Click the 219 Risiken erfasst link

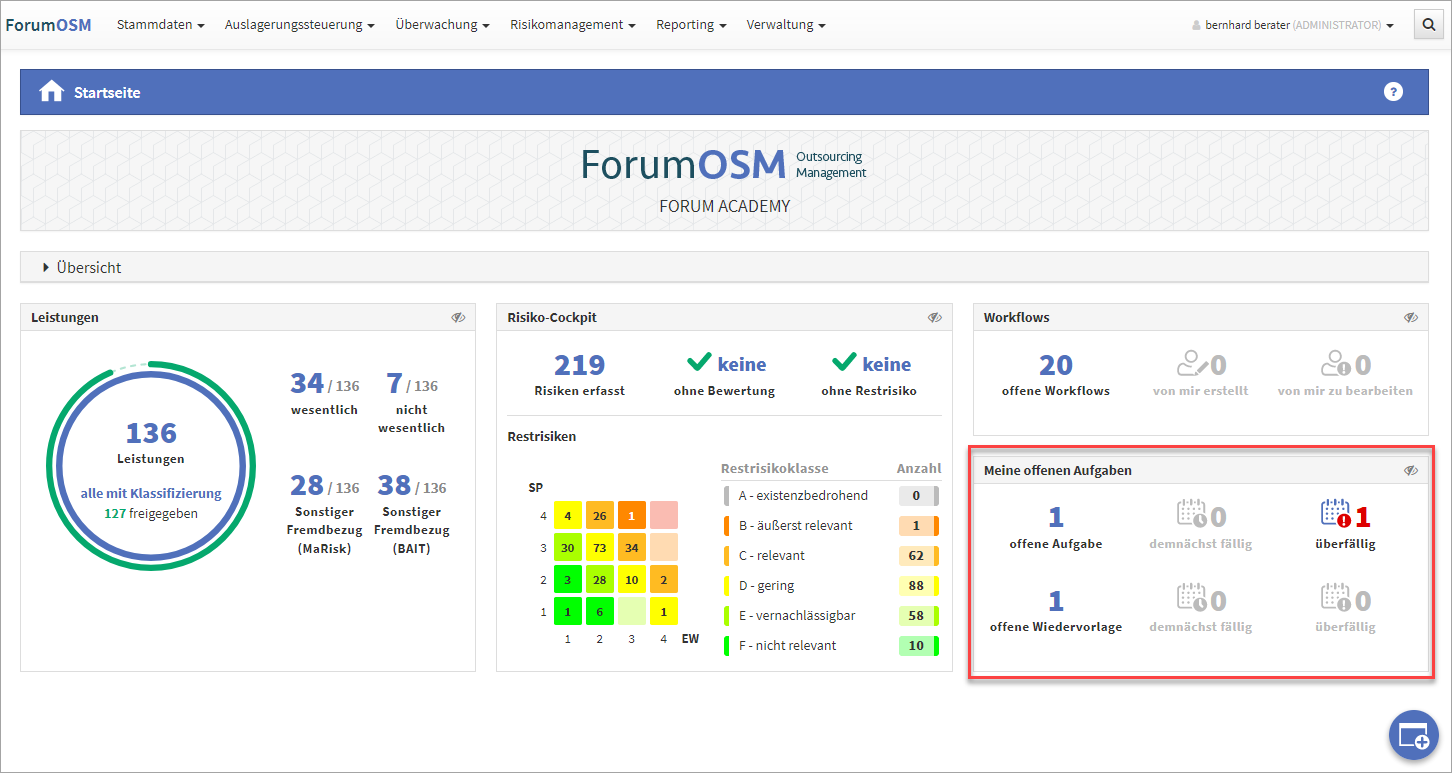pos(579,366)
